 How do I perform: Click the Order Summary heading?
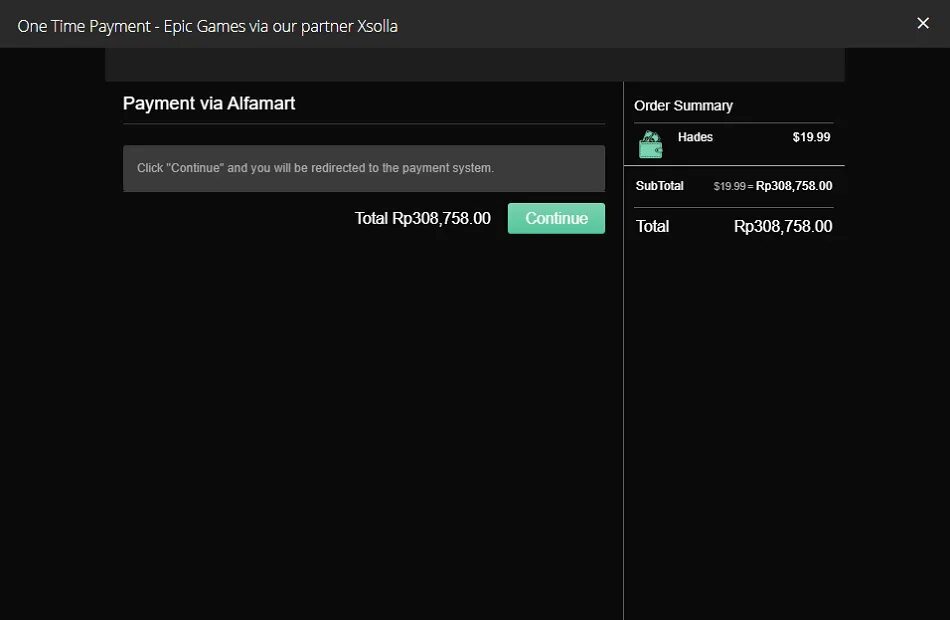(683, 105)
